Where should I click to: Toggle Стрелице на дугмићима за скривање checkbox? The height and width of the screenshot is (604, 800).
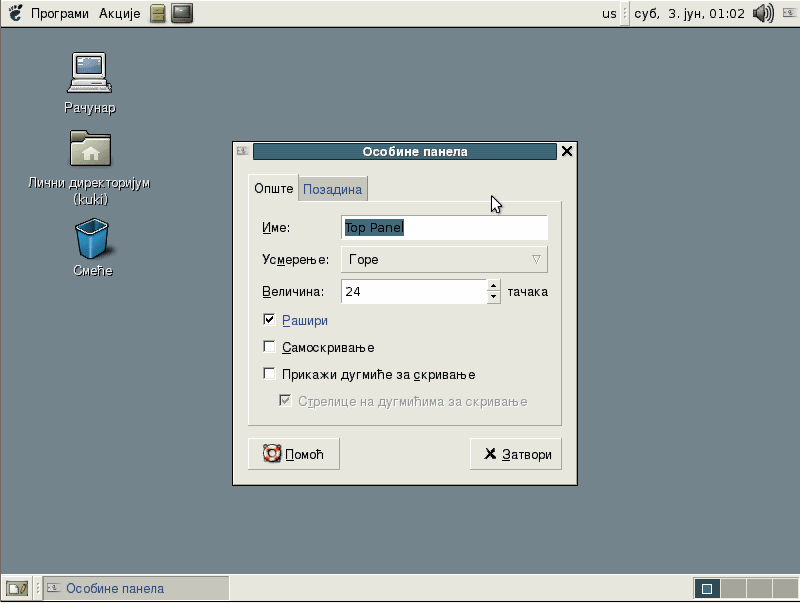(x=285, y=400)
